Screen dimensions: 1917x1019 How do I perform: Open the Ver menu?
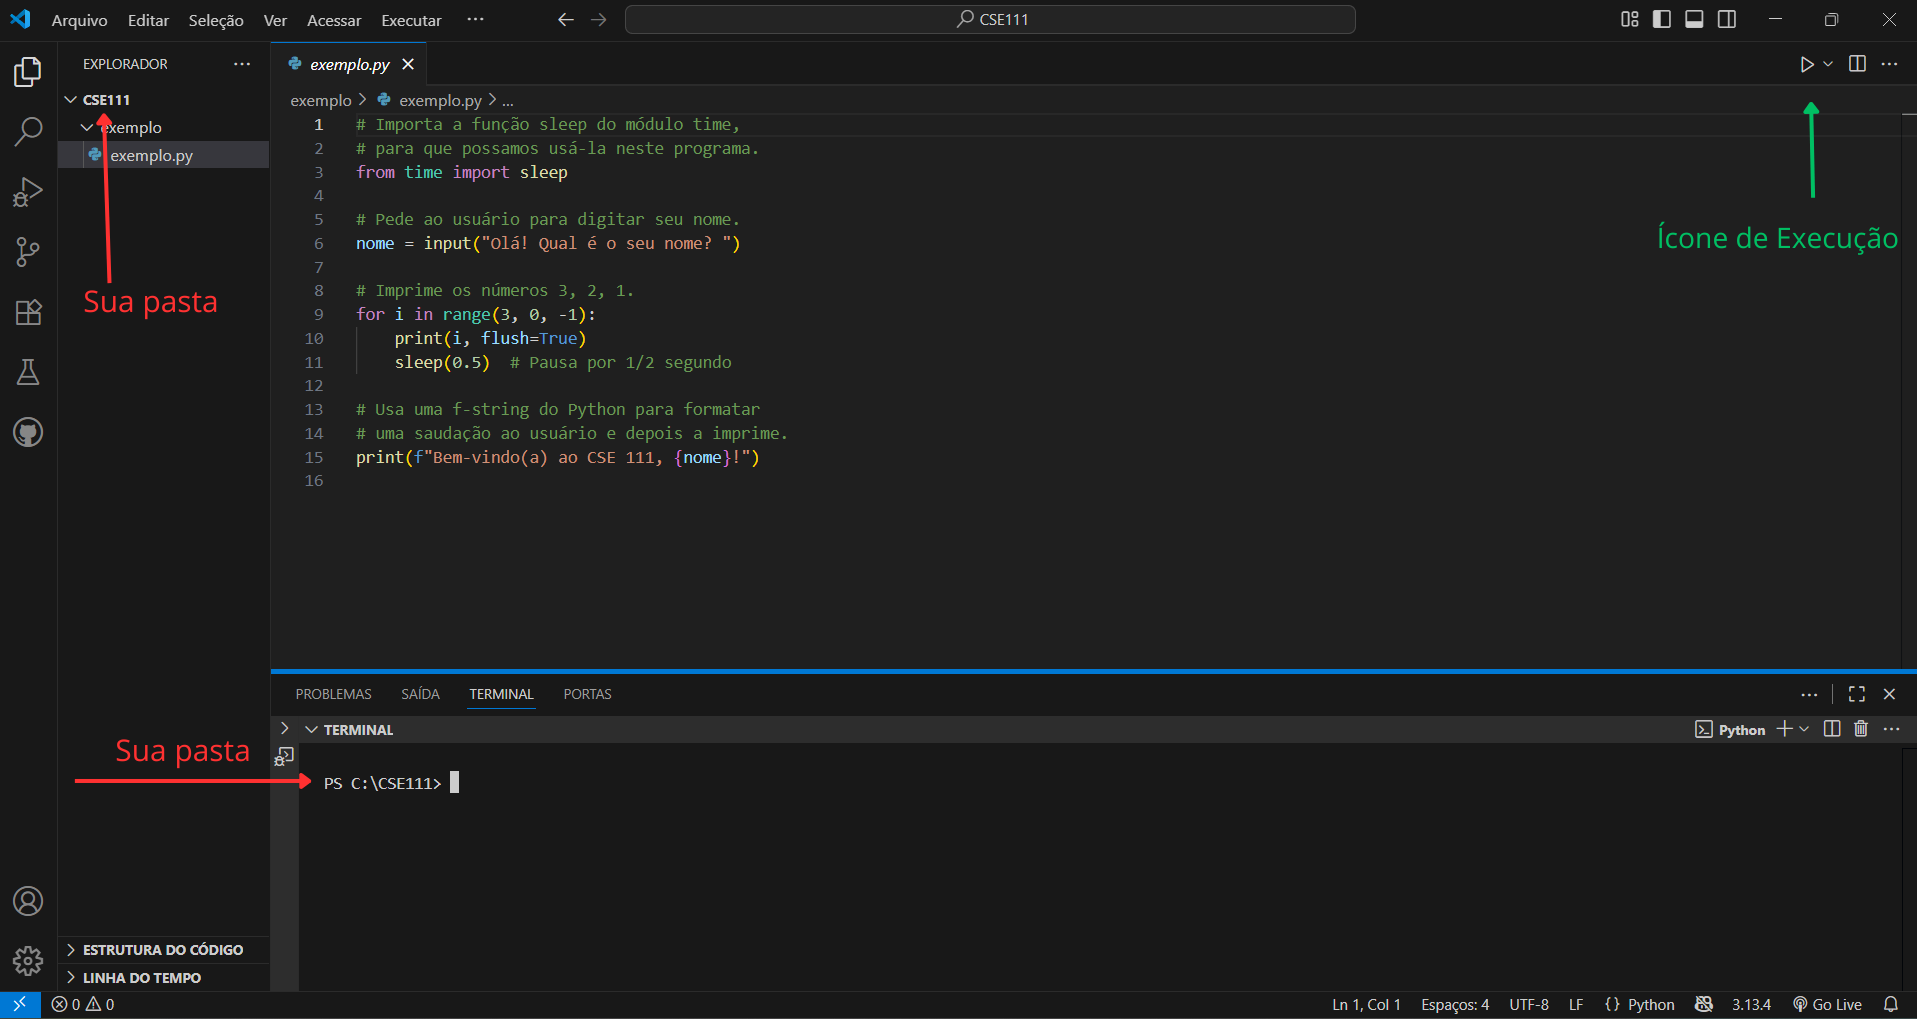pyautogui.click(x=275, y=20)
